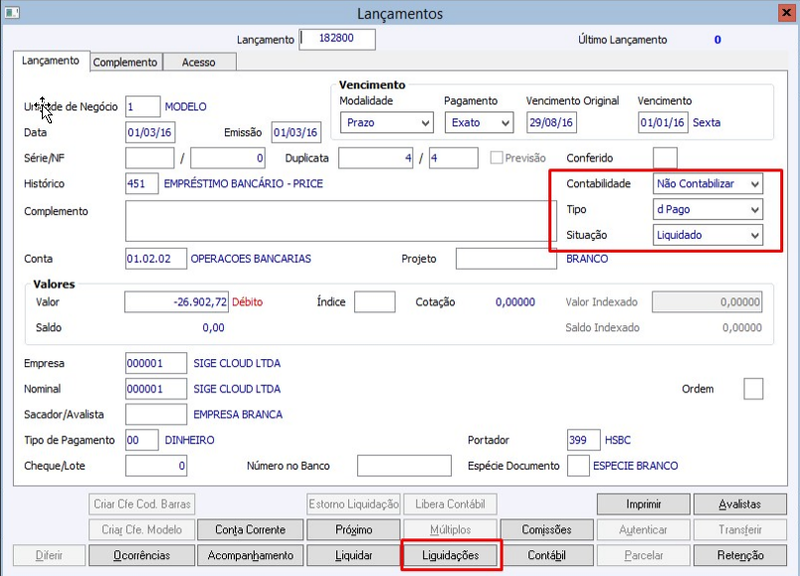Check the Conferido box
This screenshot has height=576, width=800.
tap(665, 158)
